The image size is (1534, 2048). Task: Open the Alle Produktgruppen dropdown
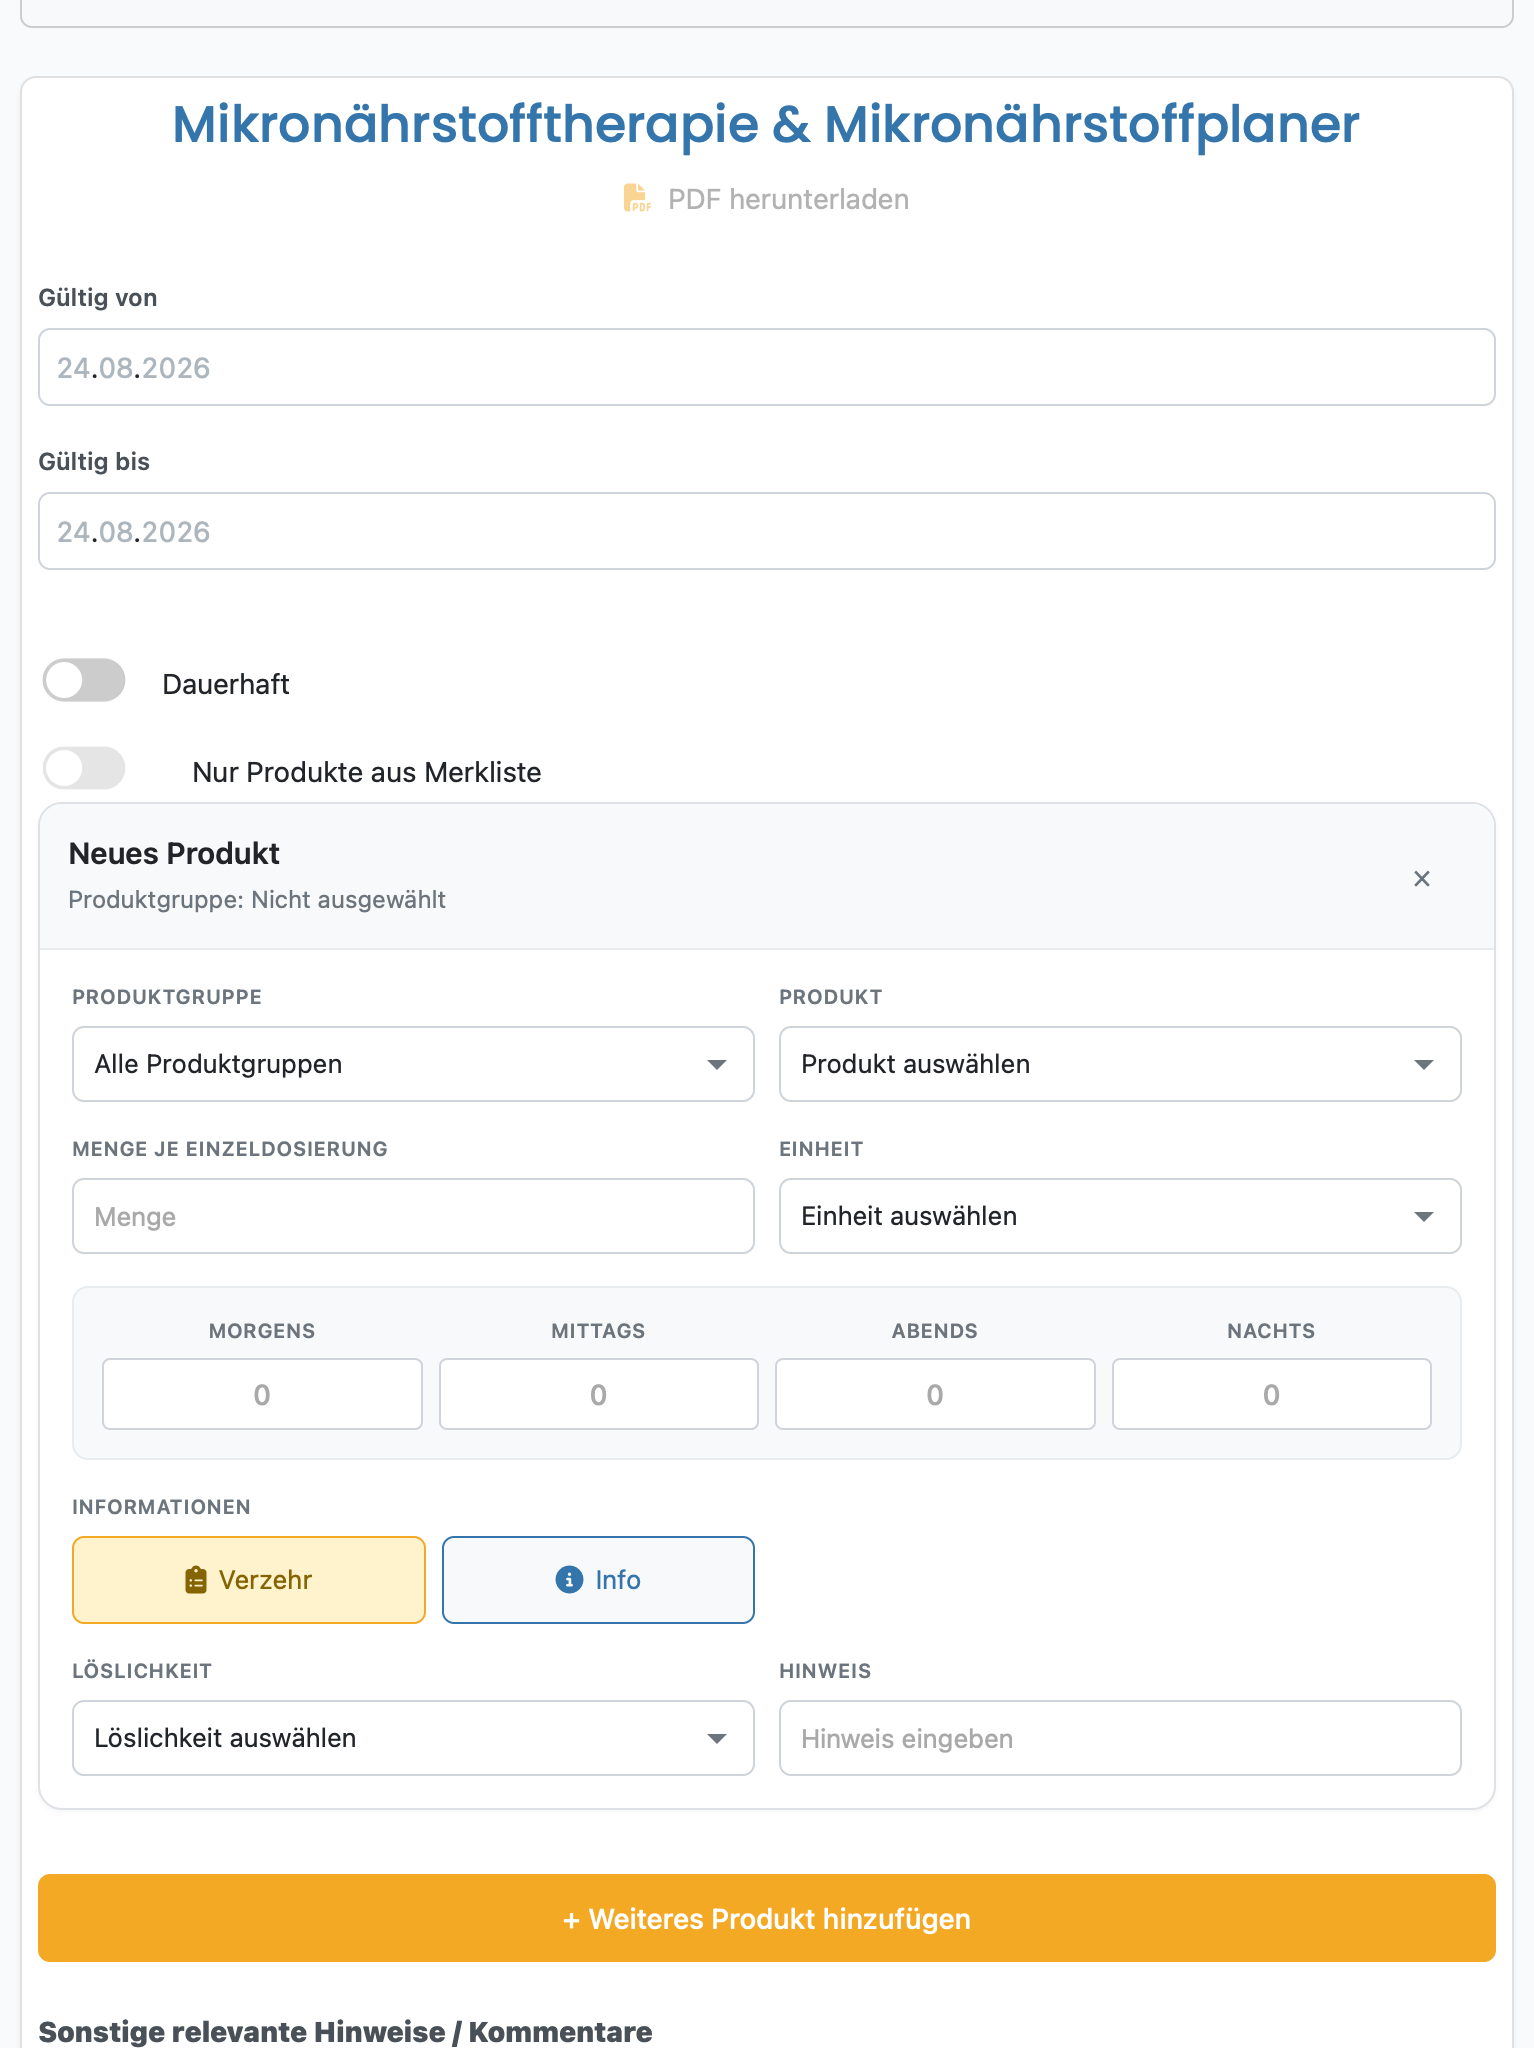coord(413,1064)
